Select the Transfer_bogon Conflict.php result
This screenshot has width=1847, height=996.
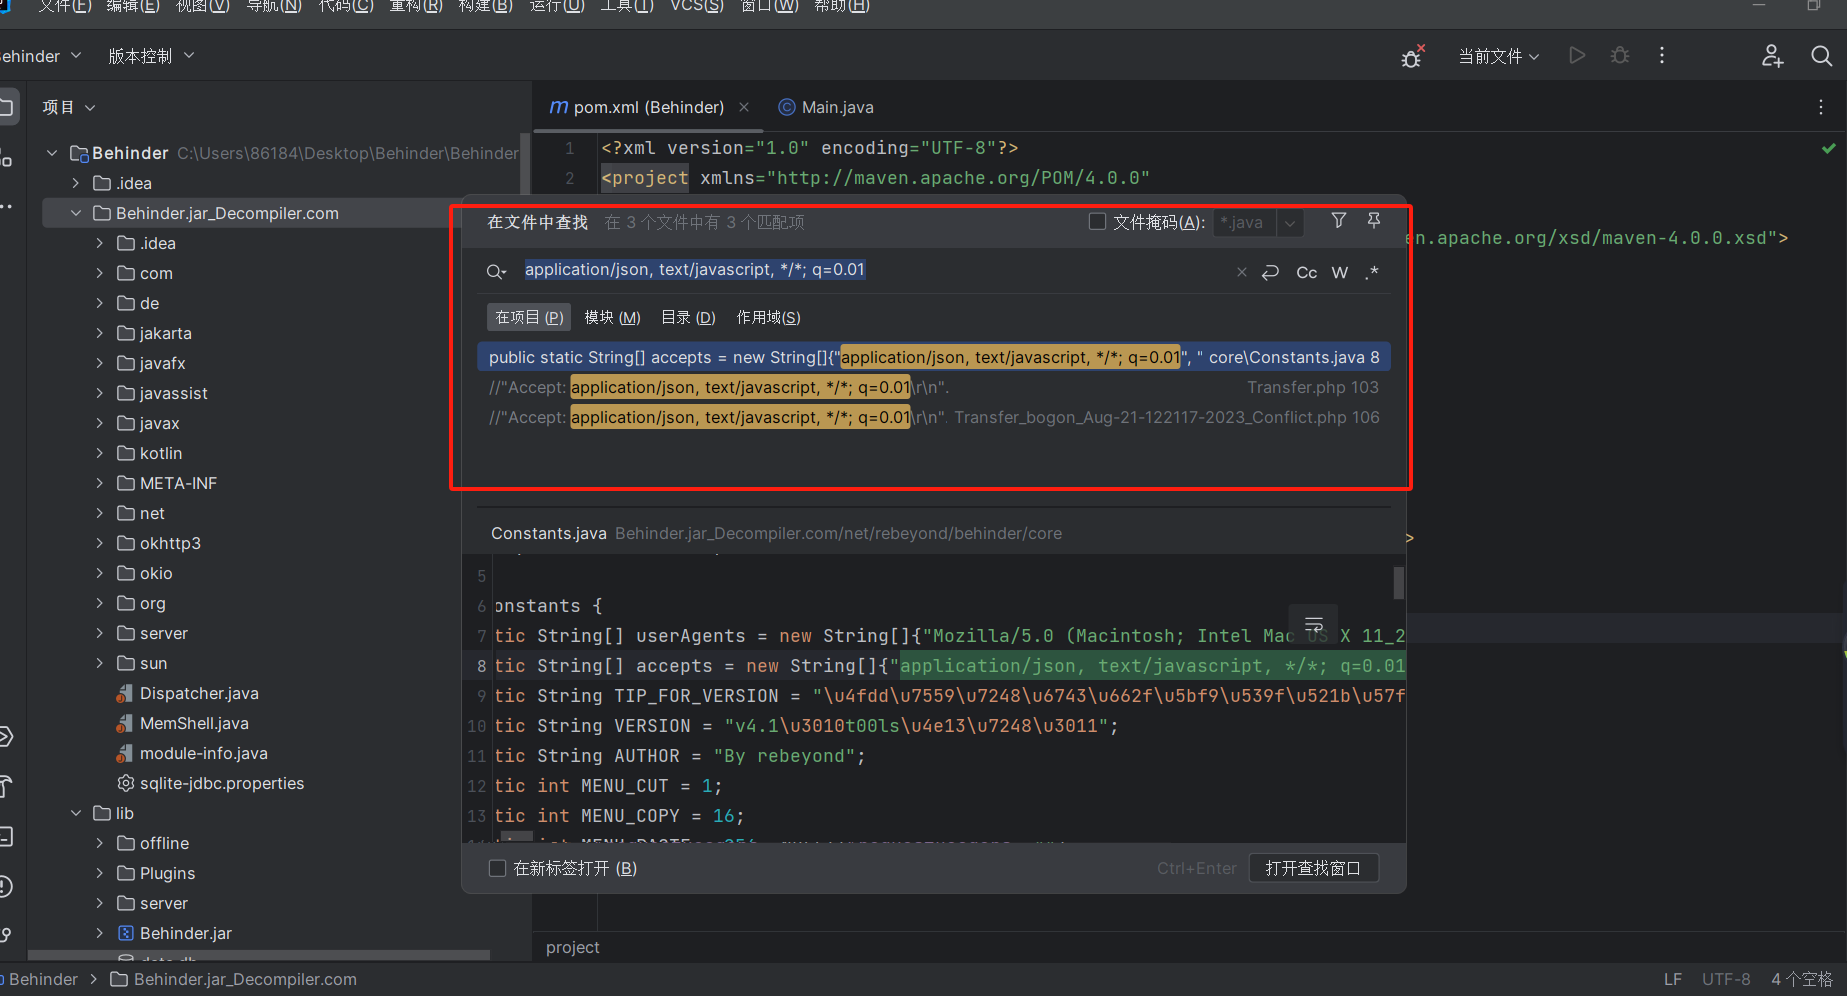[x=934, y=417]
